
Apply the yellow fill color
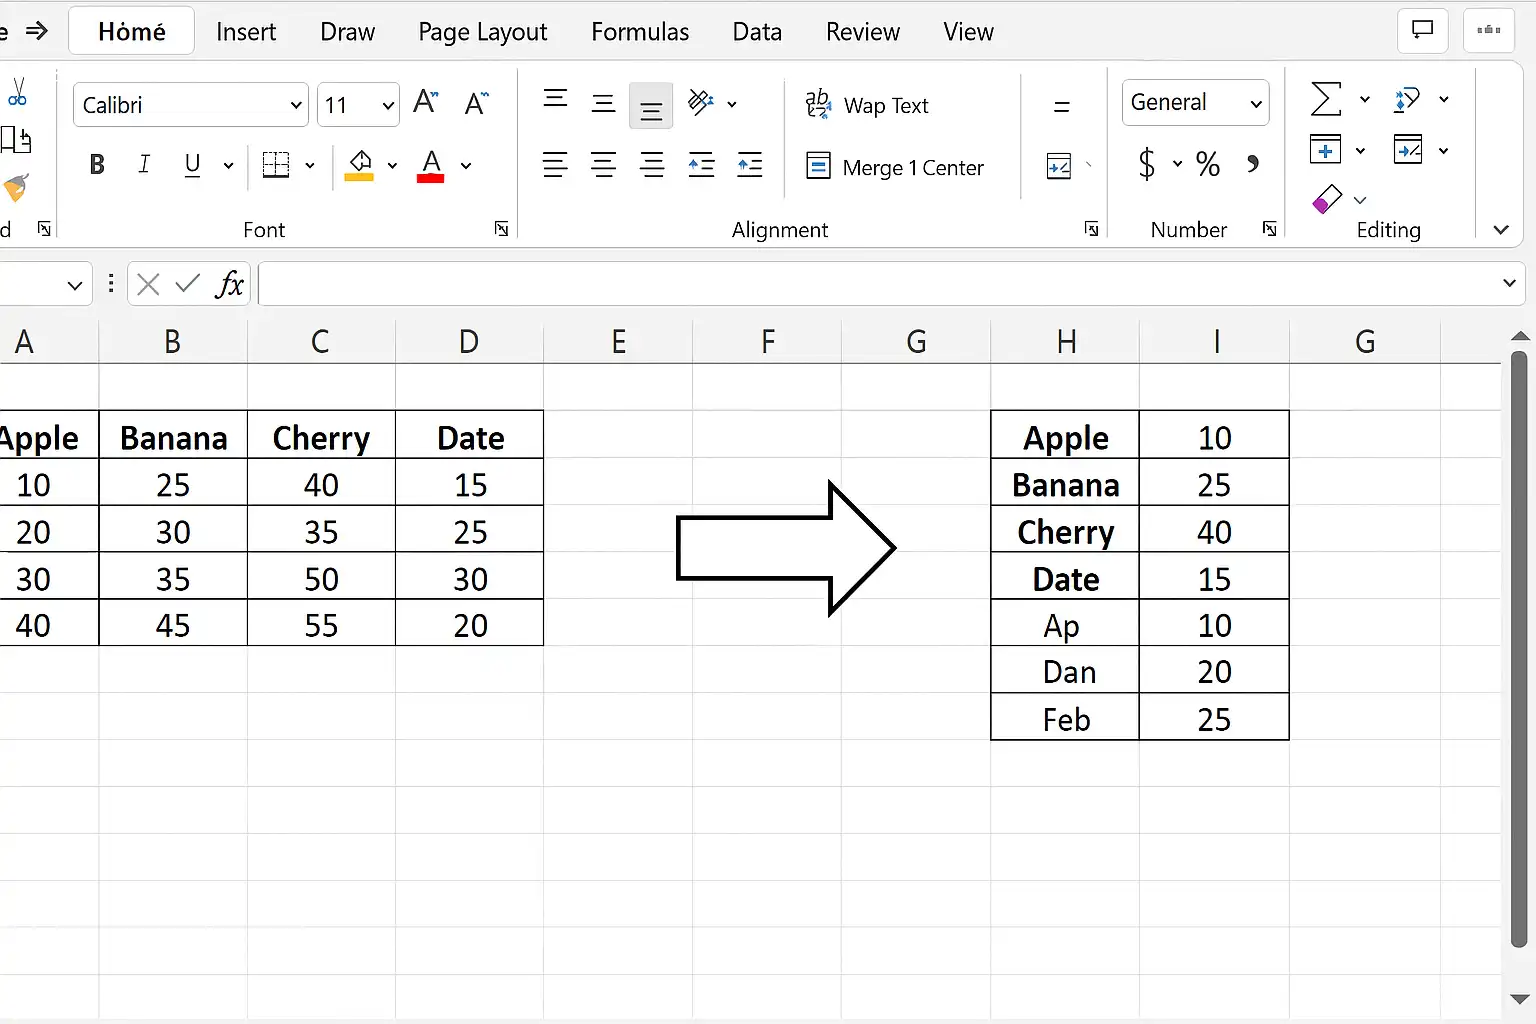(x=359, y=166)
